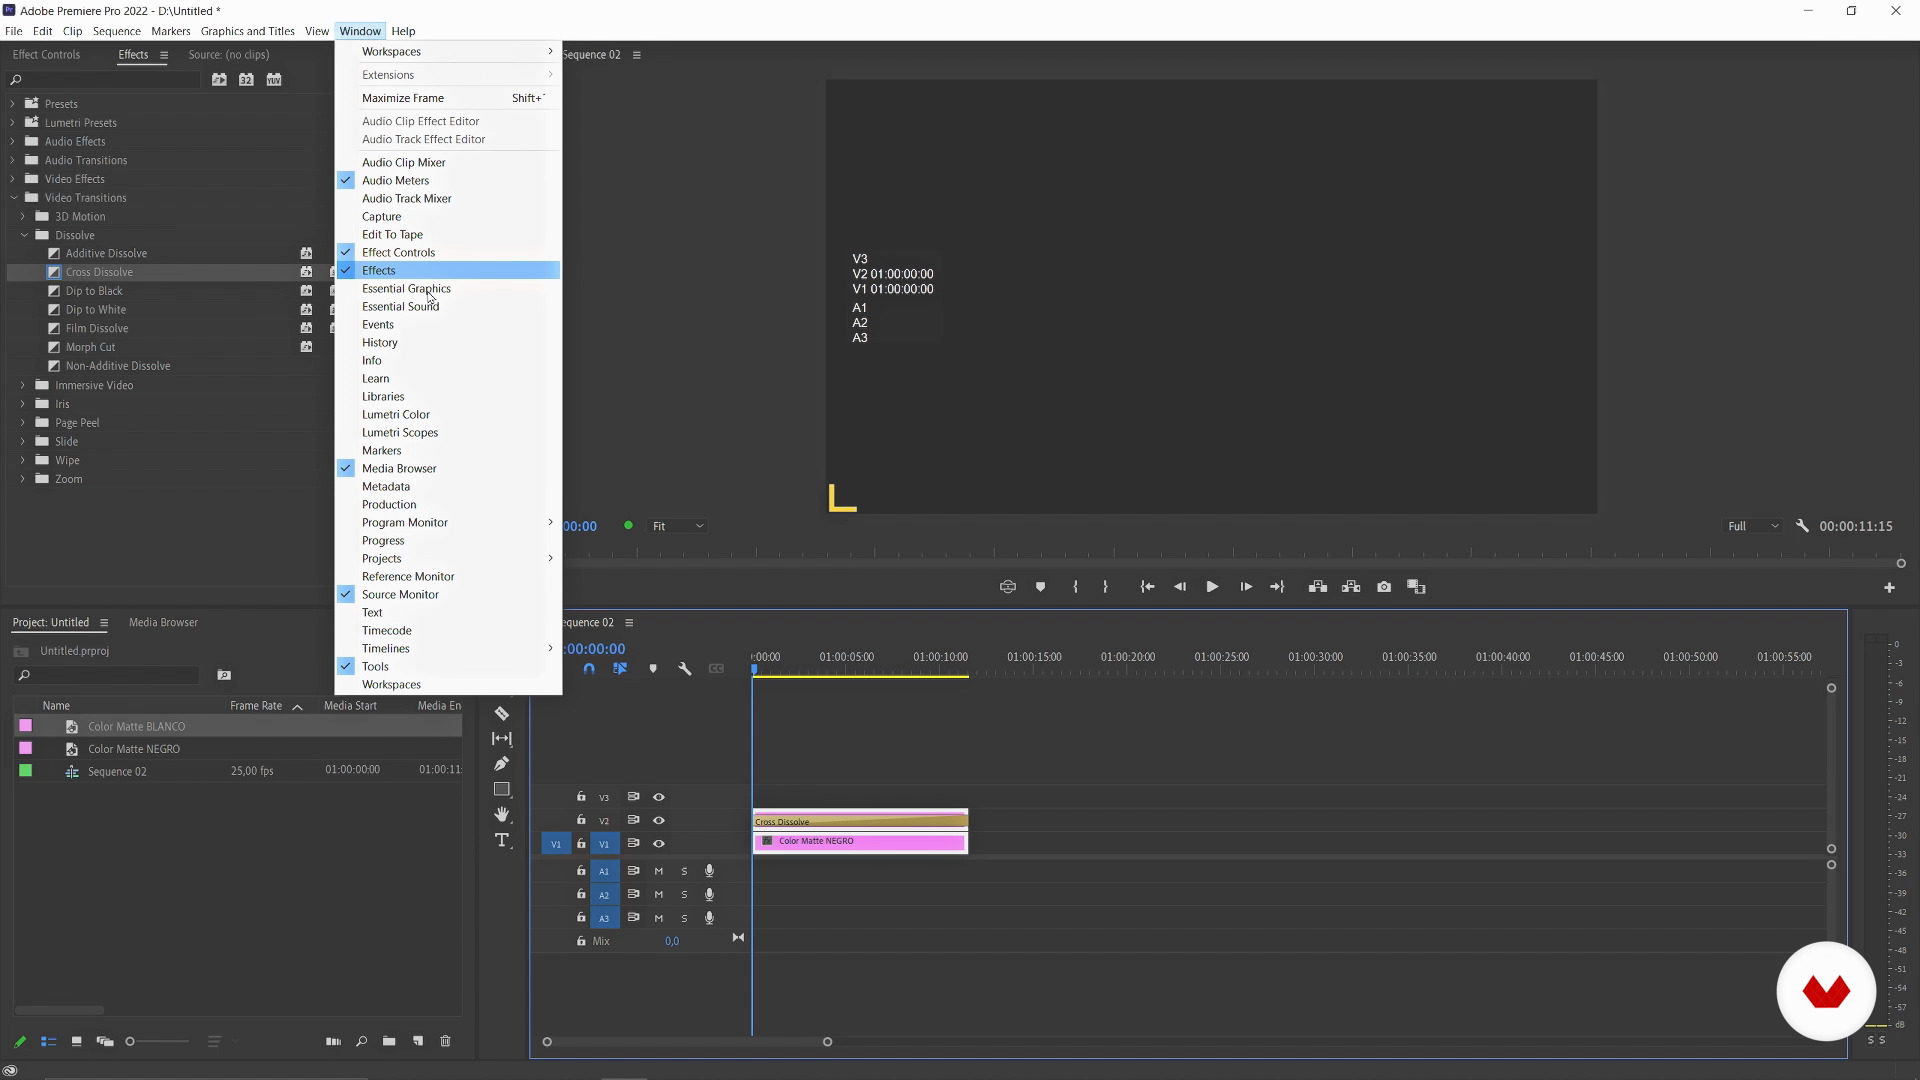
Task: Switch to the Media Browser tab
Action: 163,622
